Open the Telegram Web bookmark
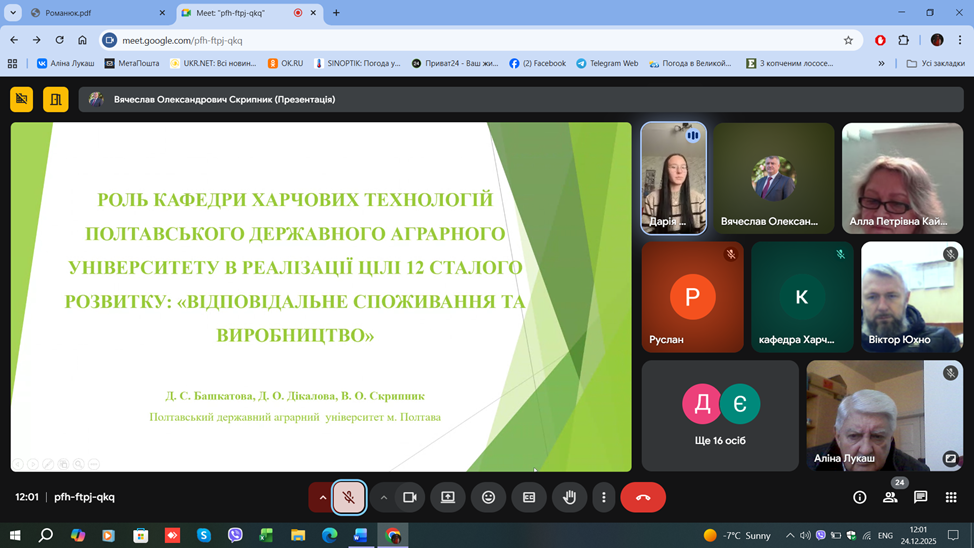974x548 pixels. point(607,63)
